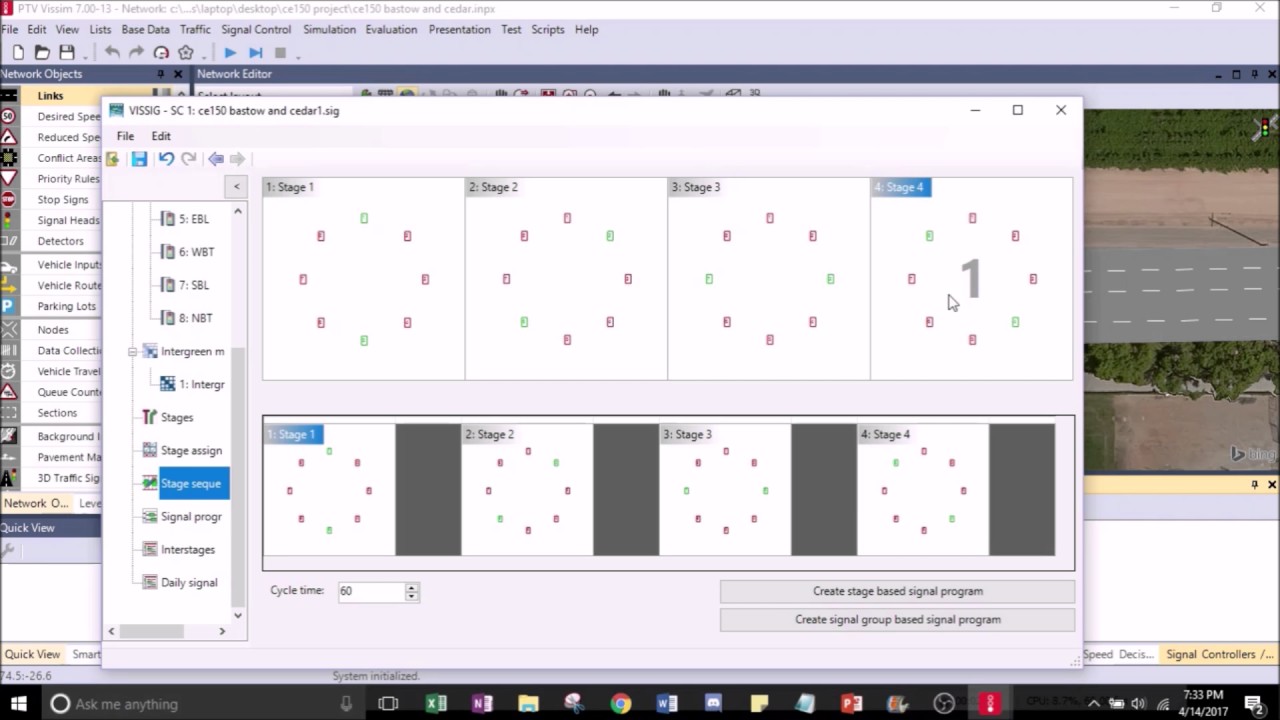Open the Signal Control menu in Vissim
Viewport: 1280px width, 720px height.
pyautogui.click(x=256, y=29)
